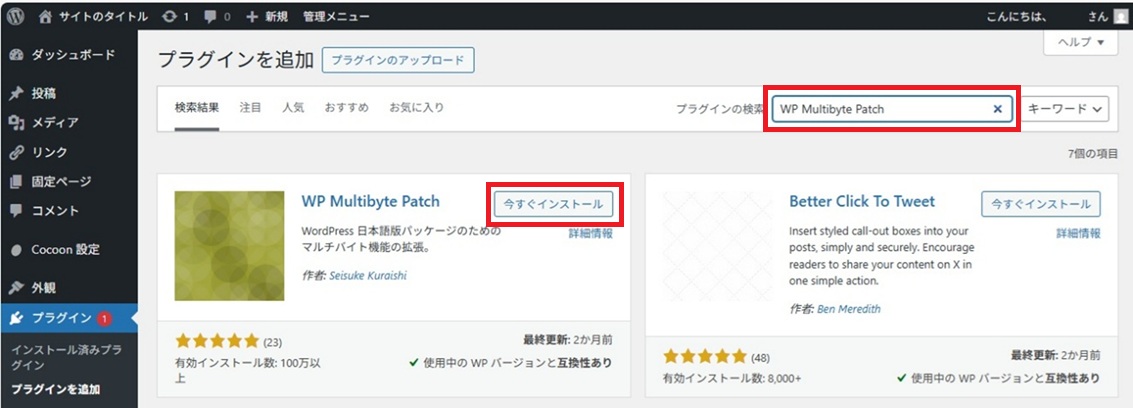Switch to the 注目 tab
This screenshot has height=408, width=1133.
click(x=250, y=108)
